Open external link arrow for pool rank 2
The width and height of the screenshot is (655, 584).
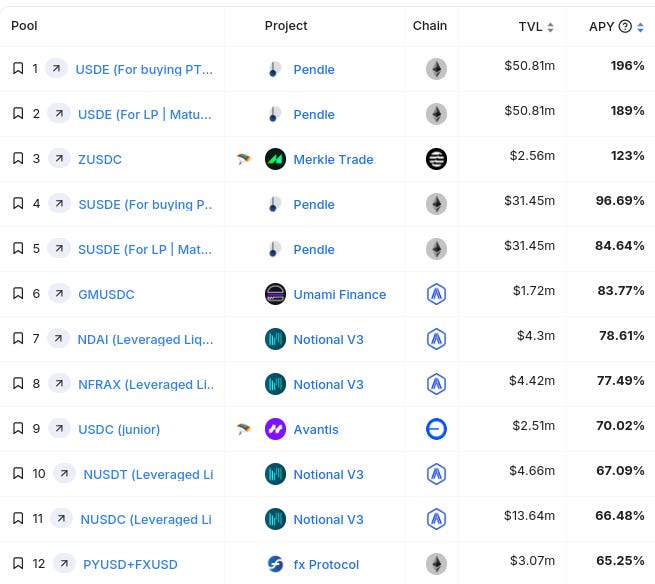pos(59,113)
